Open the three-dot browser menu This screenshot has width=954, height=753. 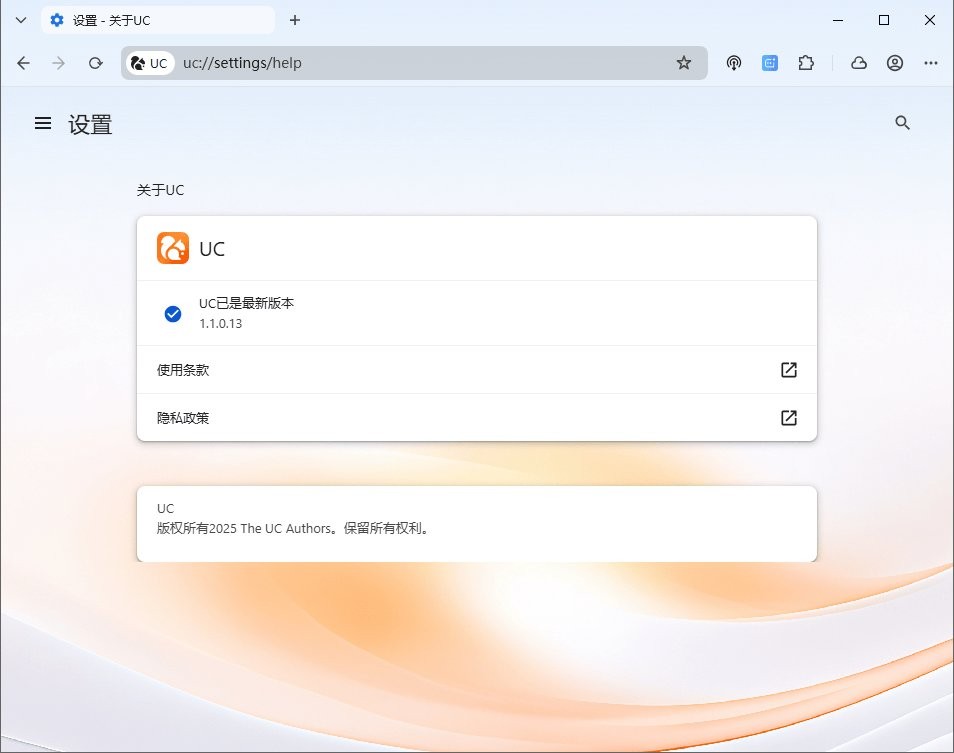(x=931, y=63)
